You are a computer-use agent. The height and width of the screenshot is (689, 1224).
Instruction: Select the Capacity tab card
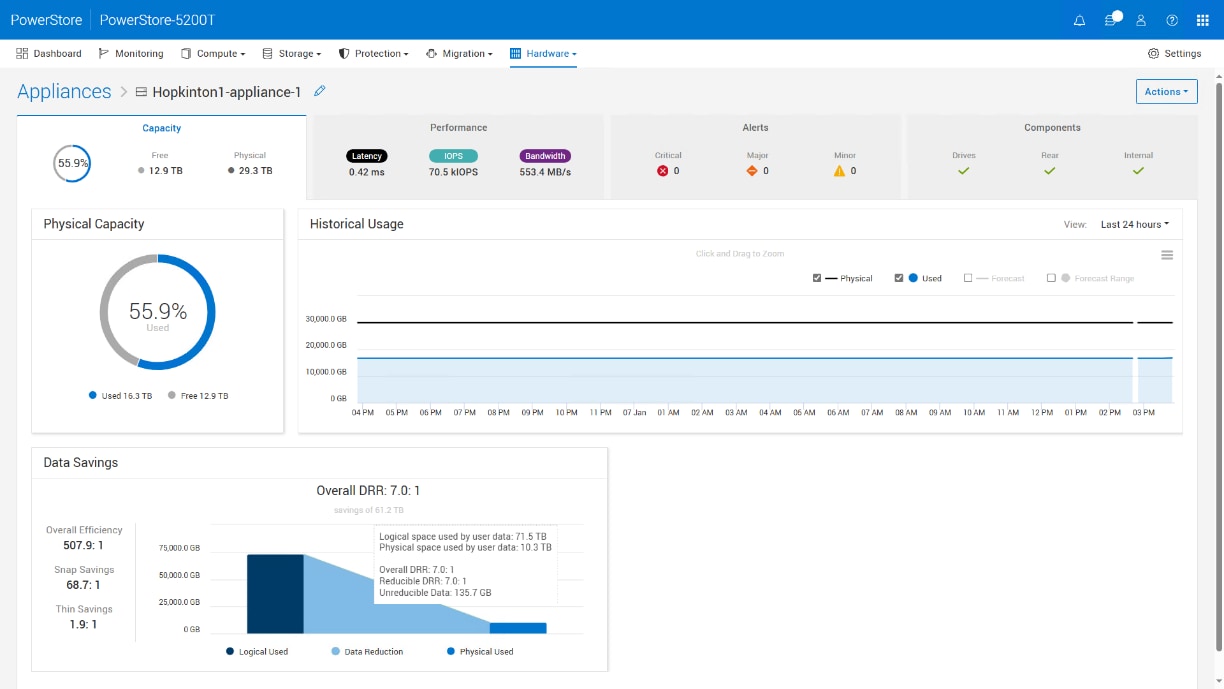[162, 157]
